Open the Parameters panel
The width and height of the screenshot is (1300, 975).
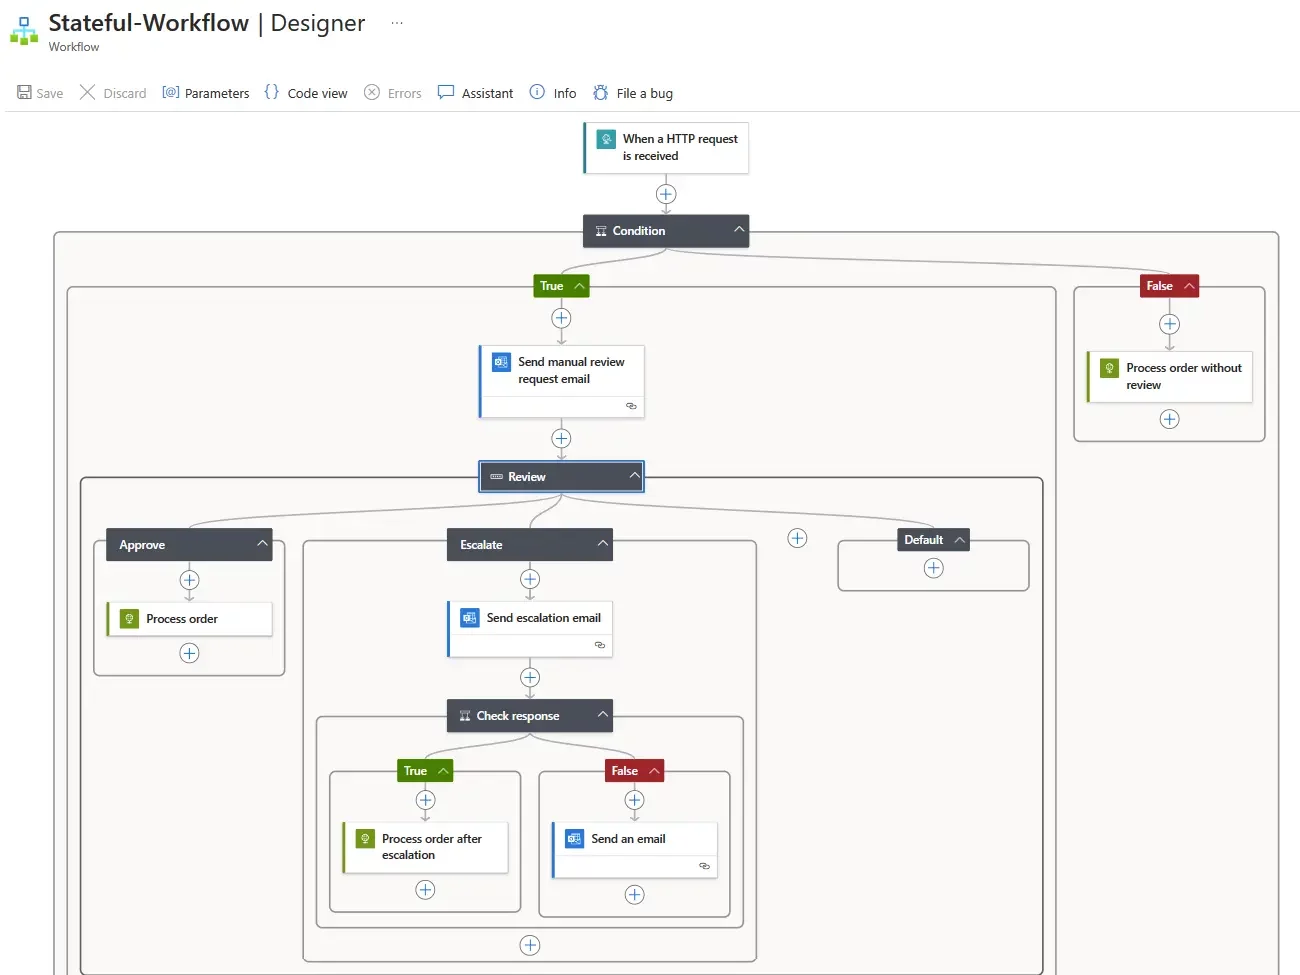point(206,93)
